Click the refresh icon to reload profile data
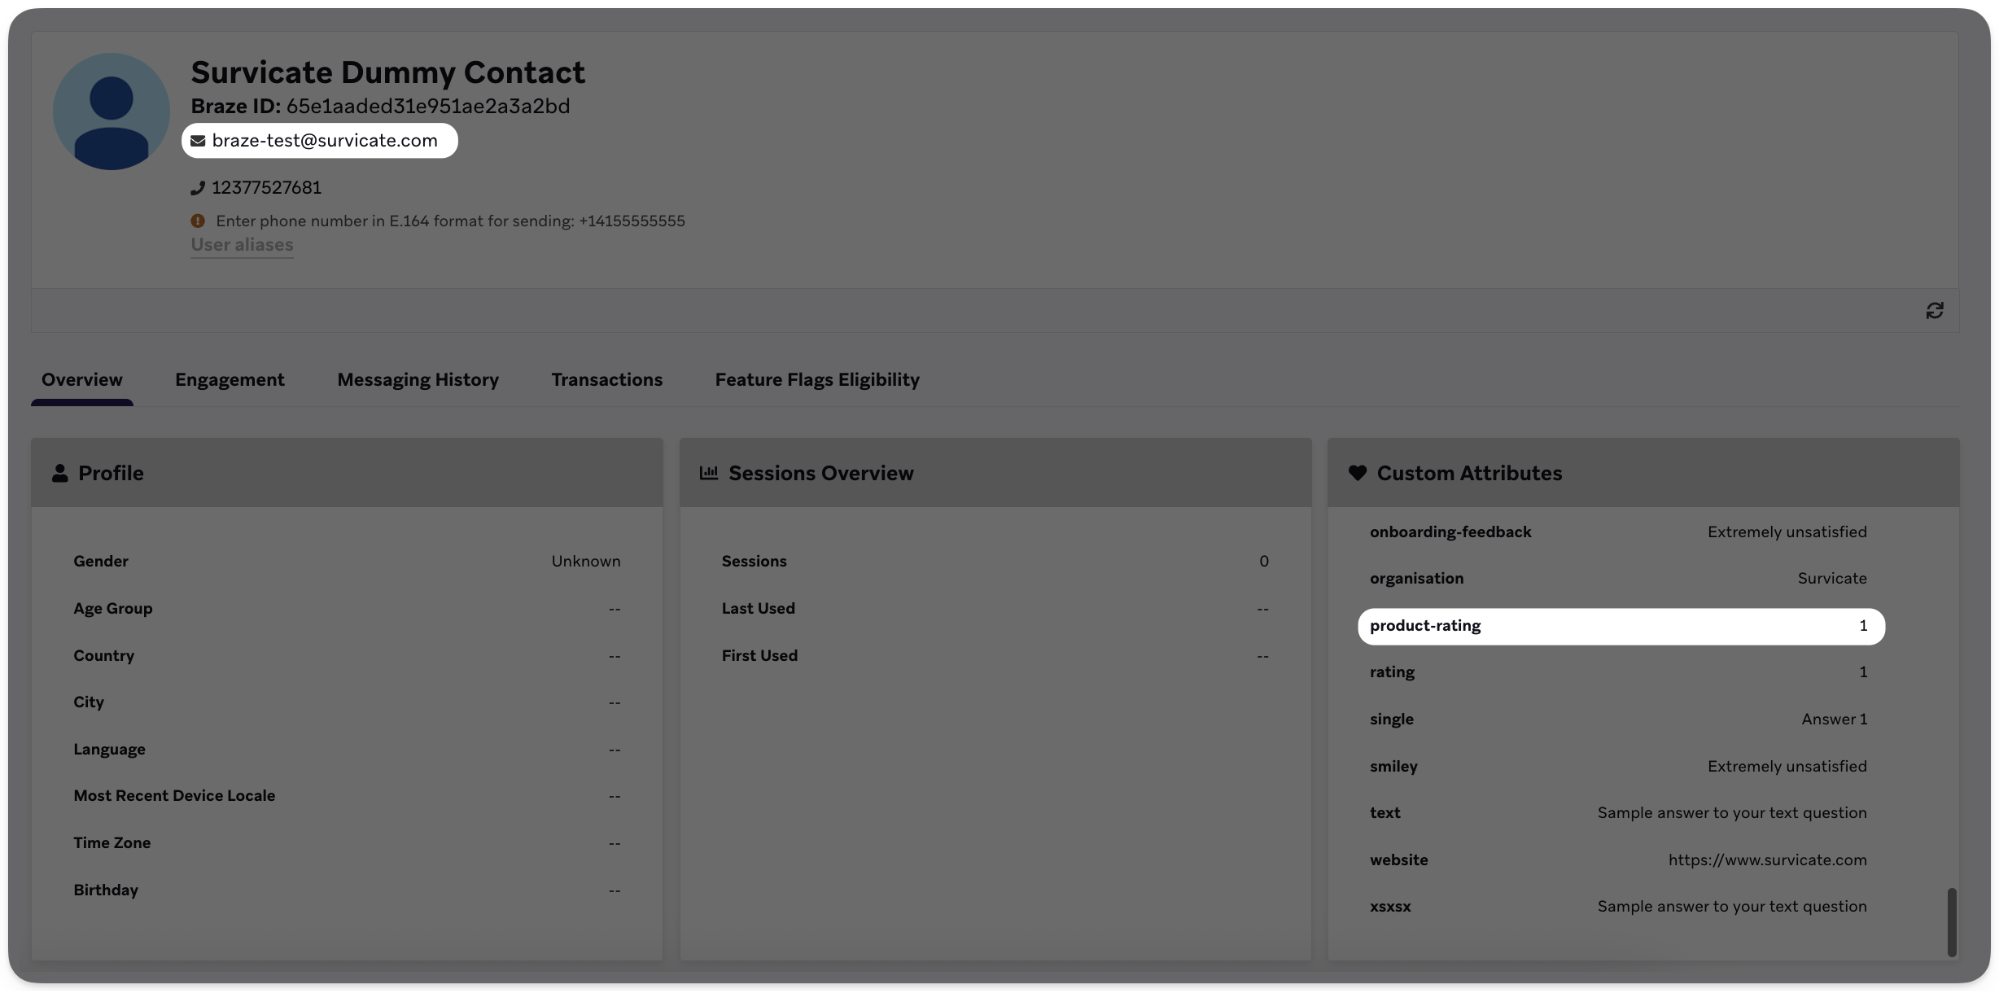This screenshot has height=992, width=1999. [x=1934, y=310]
